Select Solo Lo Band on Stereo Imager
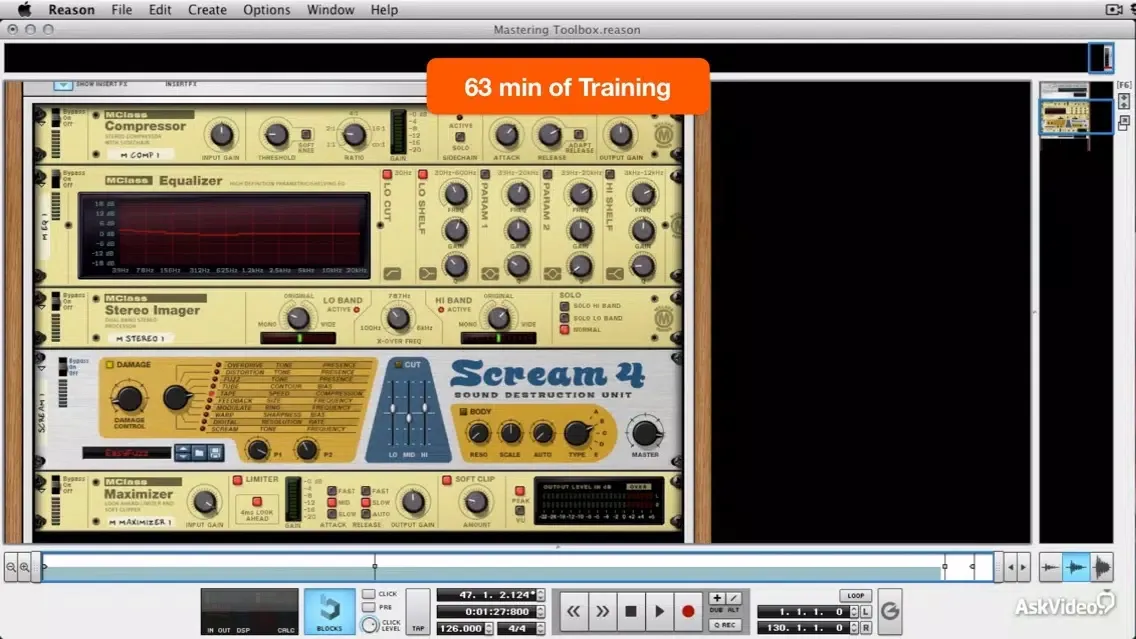 pos(564,318)
